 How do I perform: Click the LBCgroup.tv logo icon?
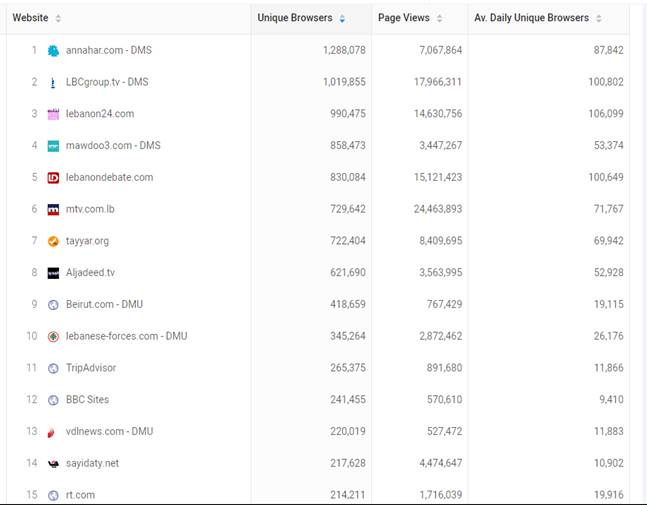pos(53,83)
